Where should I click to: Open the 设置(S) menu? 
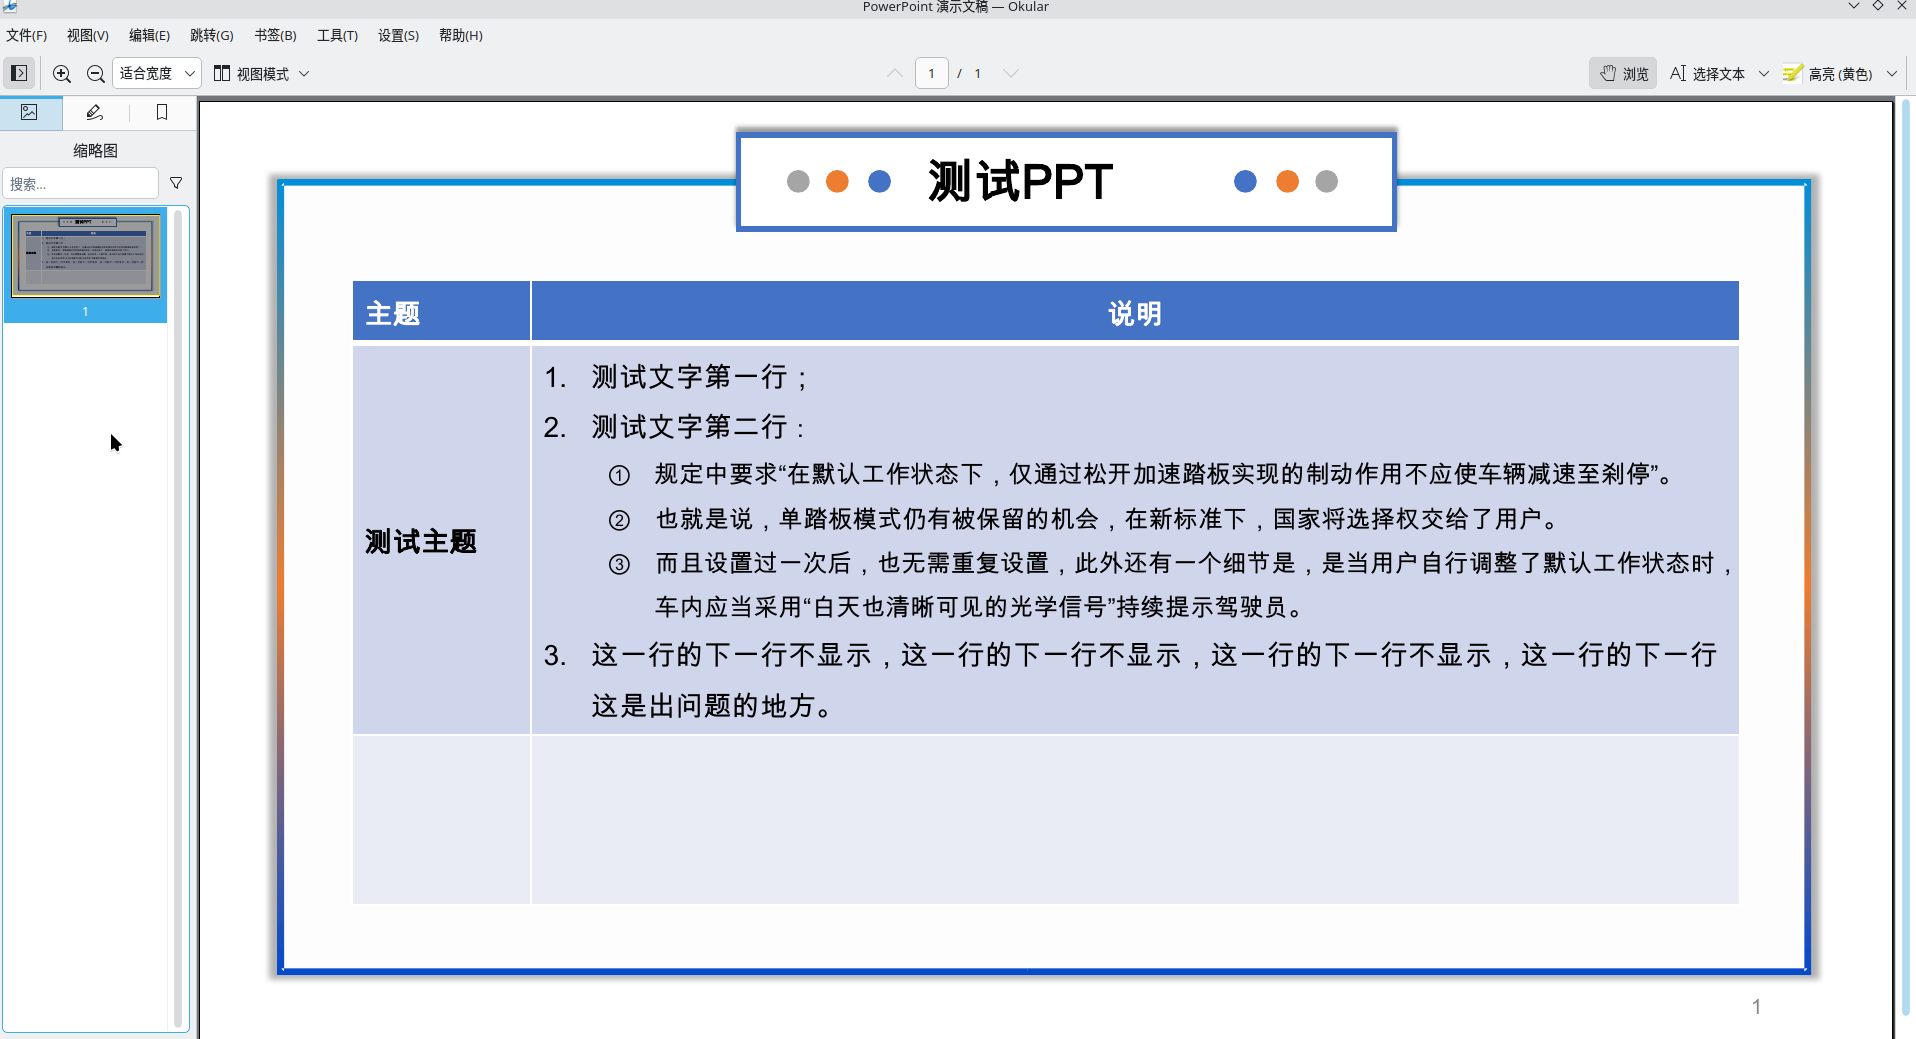click(x=398, y=35)
